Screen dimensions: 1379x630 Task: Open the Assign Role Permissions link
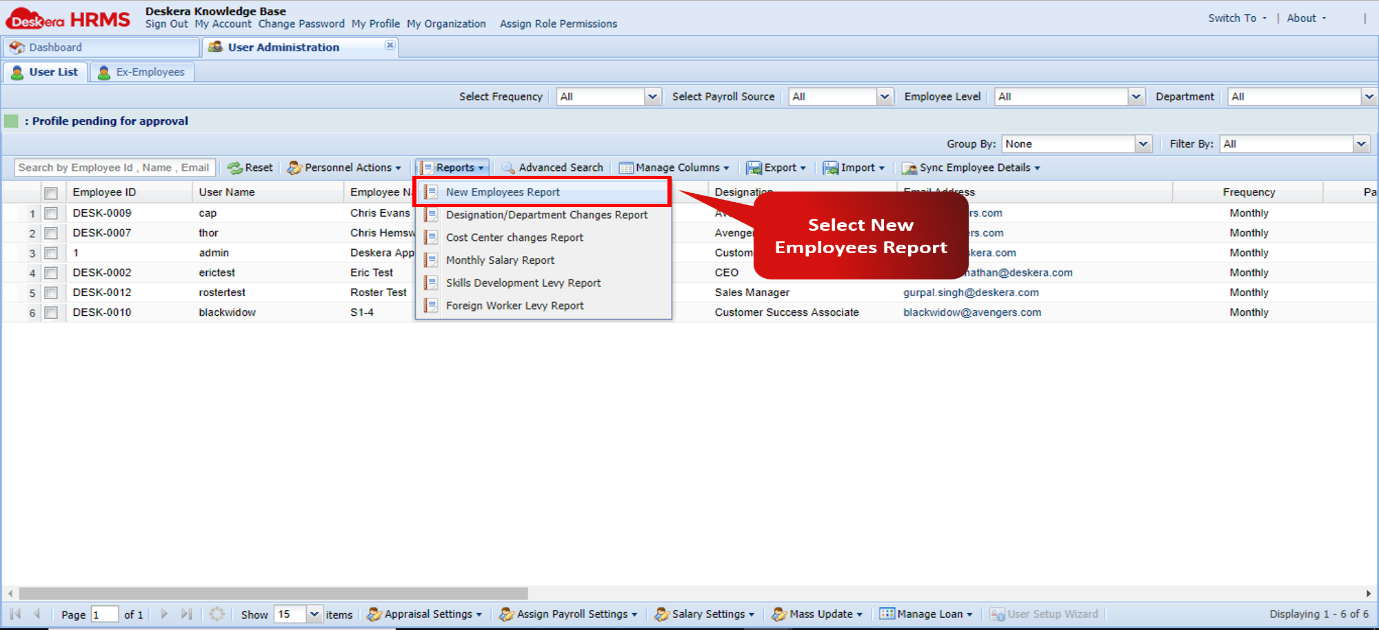(x=558, y=24)
